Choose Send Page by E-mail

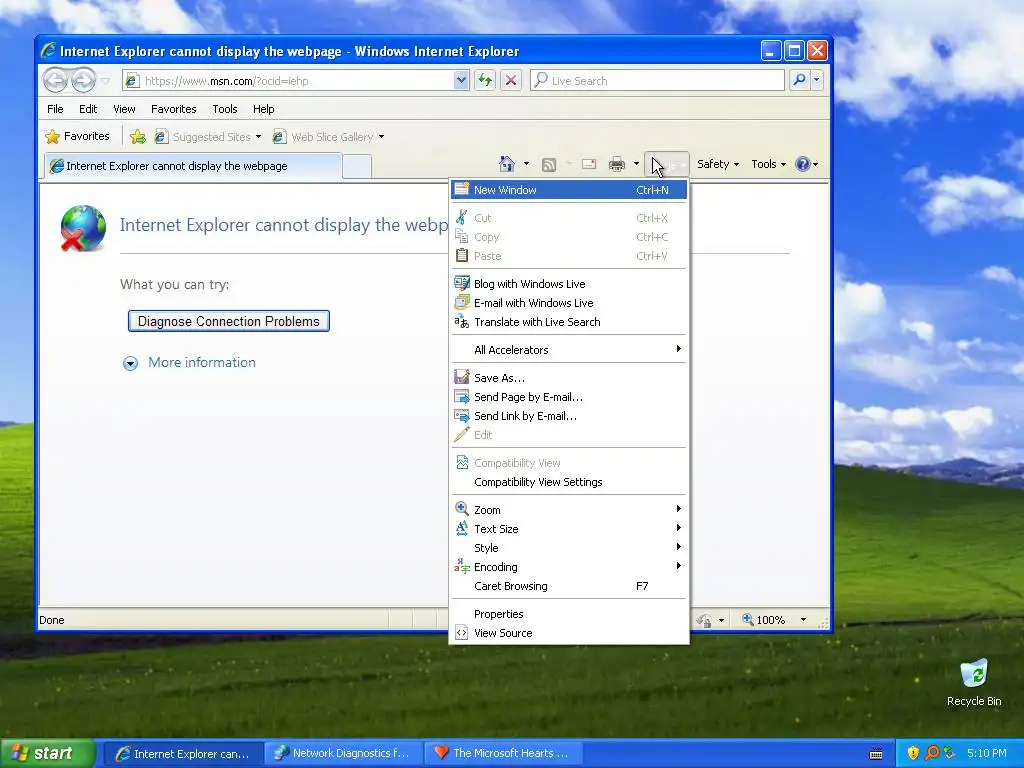pyautogui.click(x=569, y=397)
